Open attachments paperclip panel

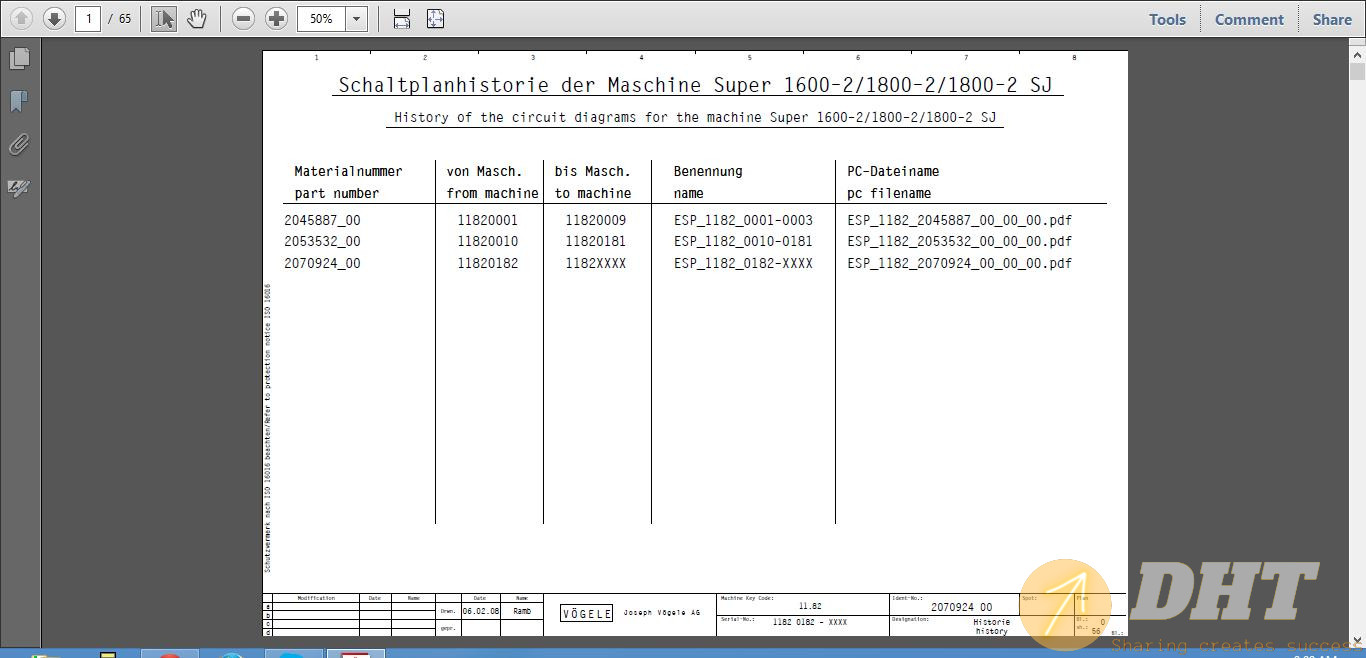(19, 145)
